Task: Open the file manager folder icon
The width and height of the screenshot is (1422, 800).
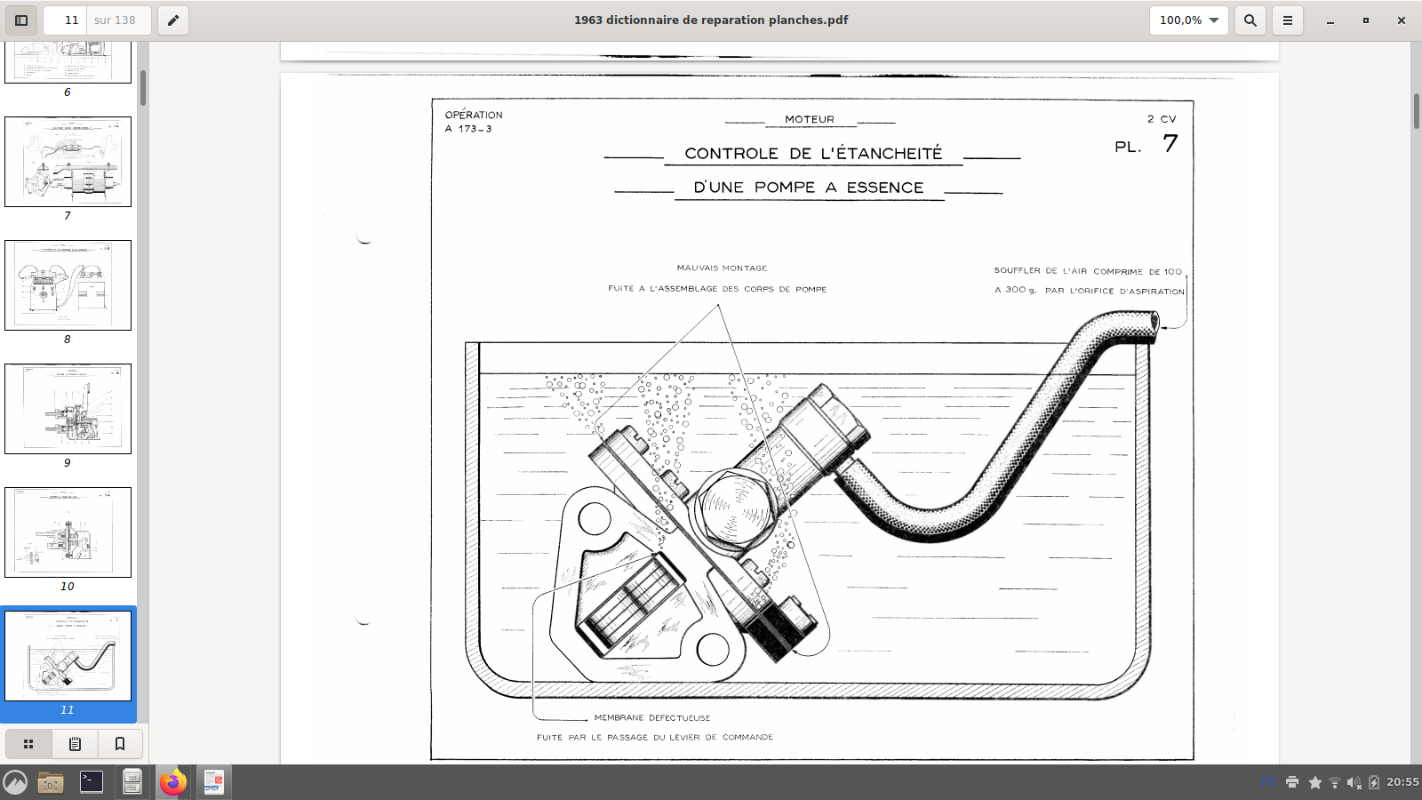Action: point(50,782)
